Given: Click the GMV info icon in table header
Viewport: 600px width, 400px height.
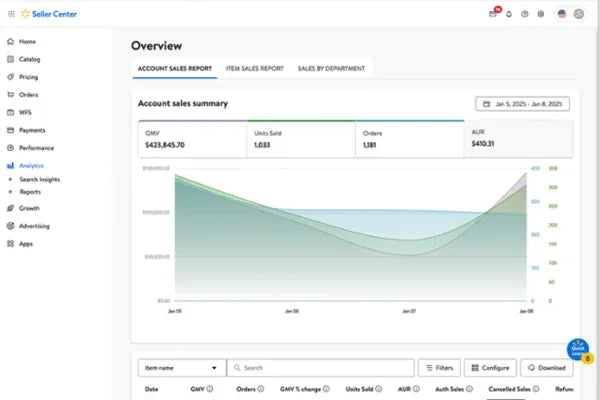Looking at the screenshot, I should click(x=210, y=389).
